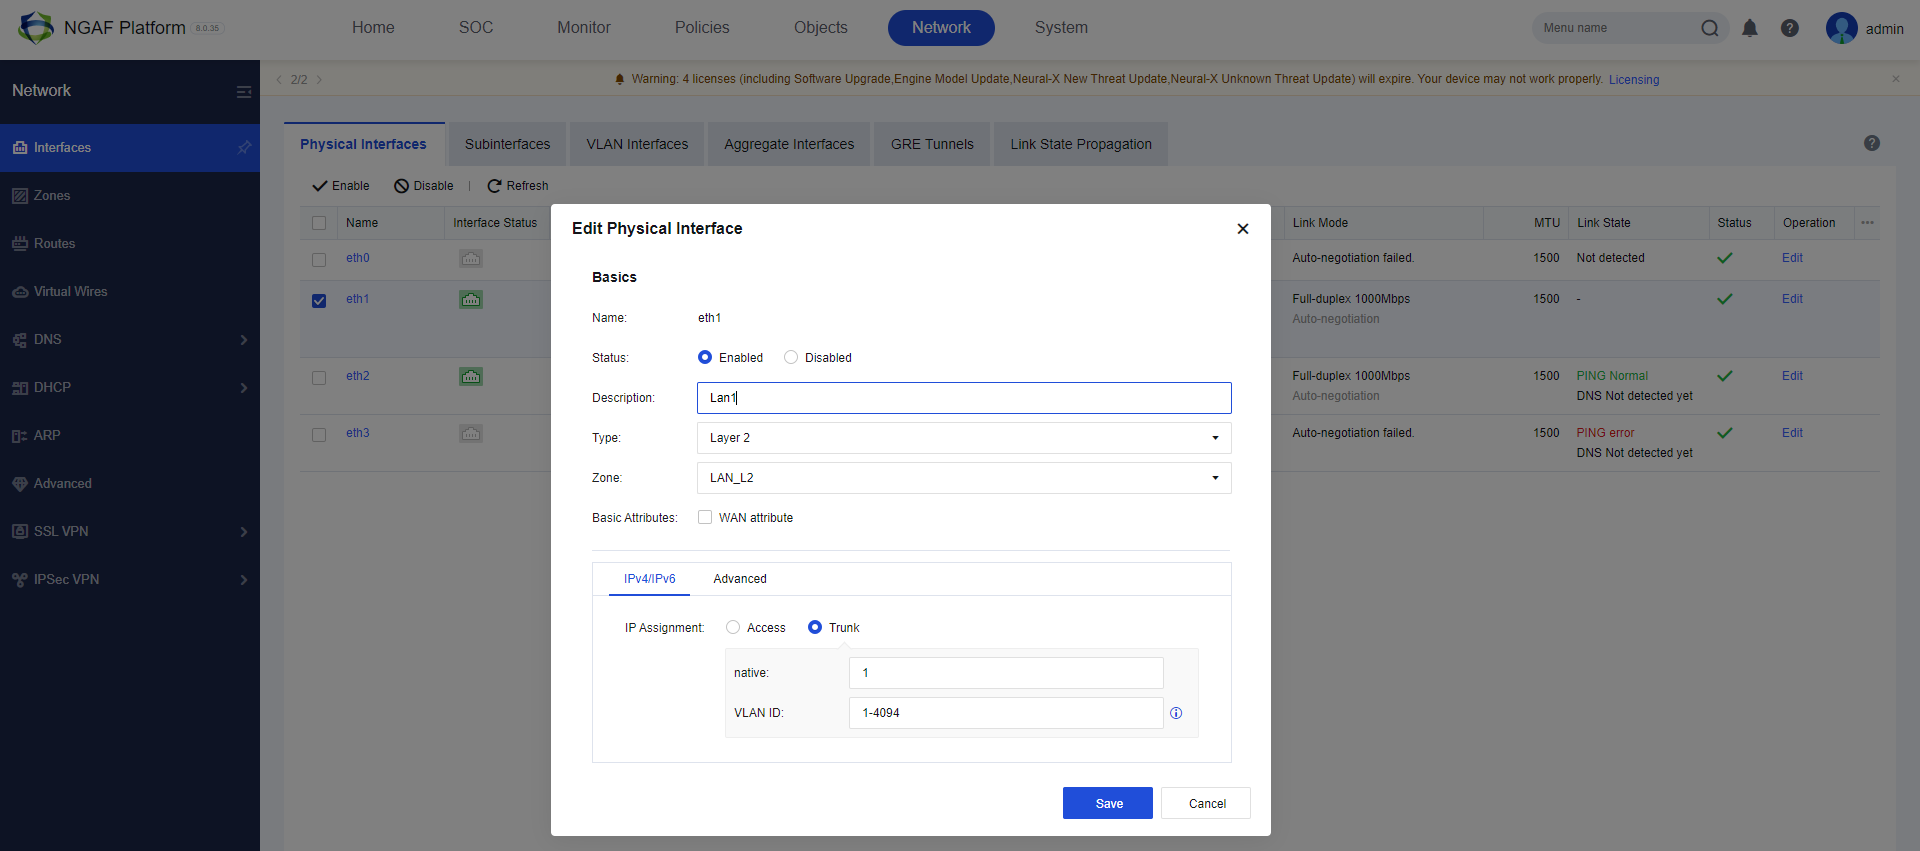Open the Licensing link in warning banner
Viewport: 1920px width, 851px height.
pyautogui.click(x=1634, y=80)
